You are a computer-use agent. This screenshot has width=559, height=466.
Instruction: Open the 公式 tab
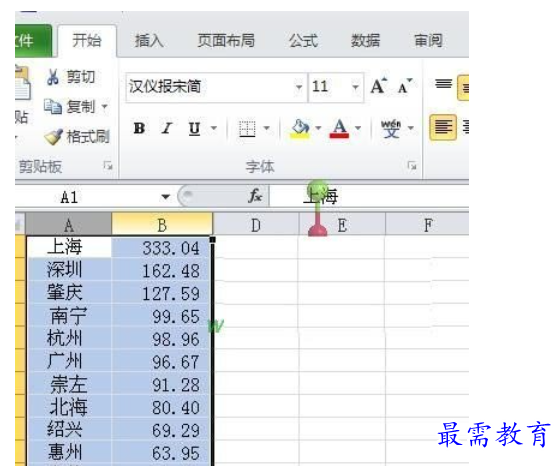pyautogui.click(x=303, y=41)
